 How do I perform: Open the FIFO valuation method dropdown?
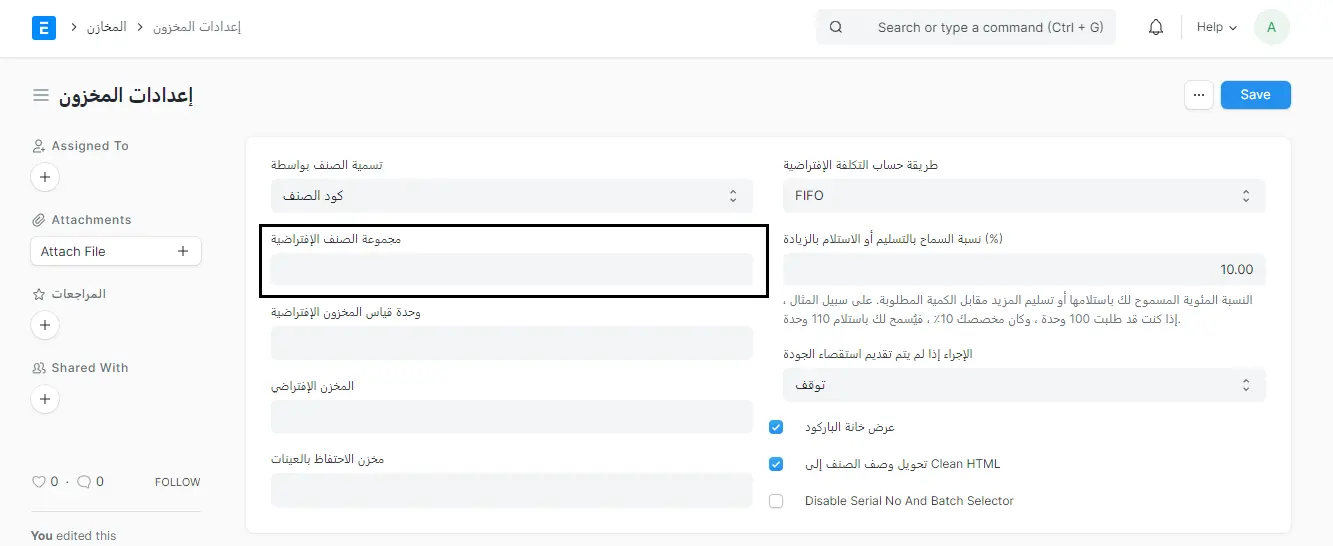tap(1024, 196)
